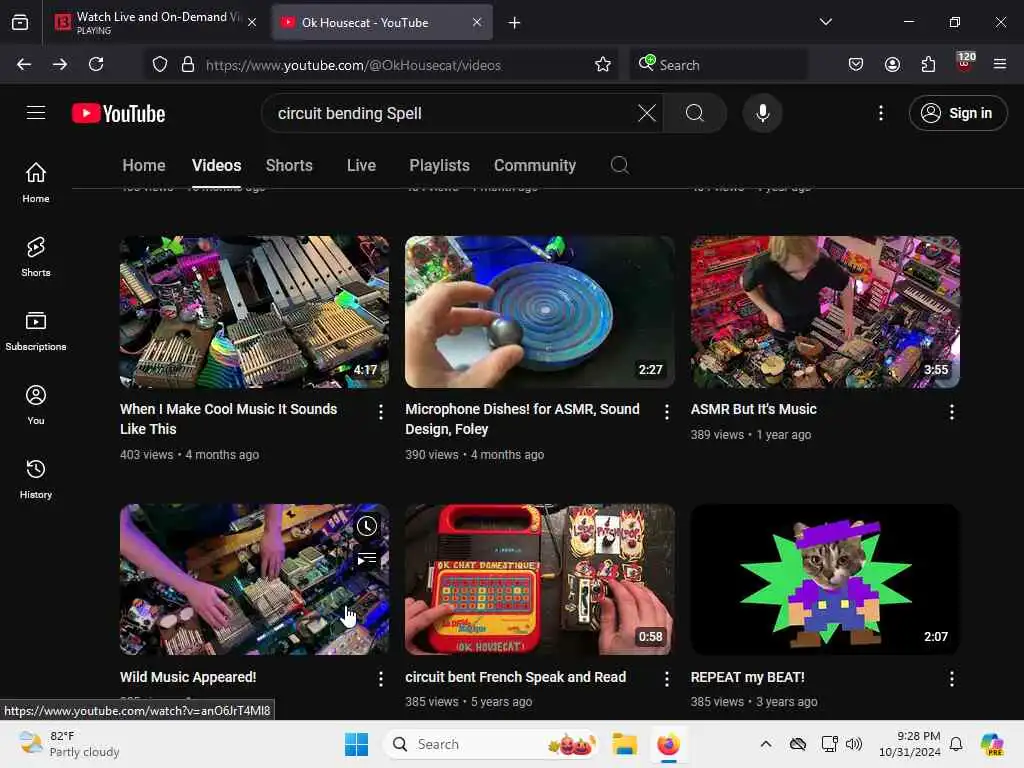
Task: Open Firefox View icon
Action: (x=20, y=22)
